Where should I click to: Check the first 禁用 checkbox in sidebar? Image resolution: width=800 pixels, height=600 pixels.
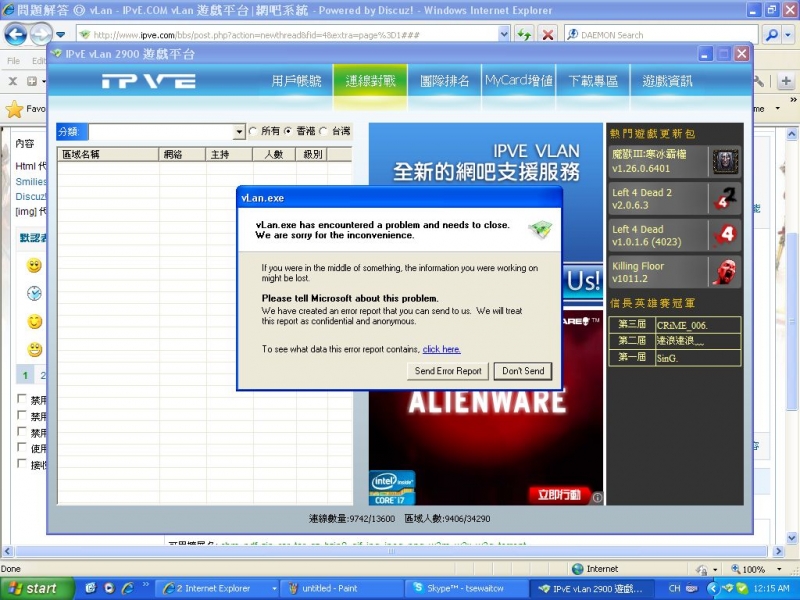(x=22, y=397)
